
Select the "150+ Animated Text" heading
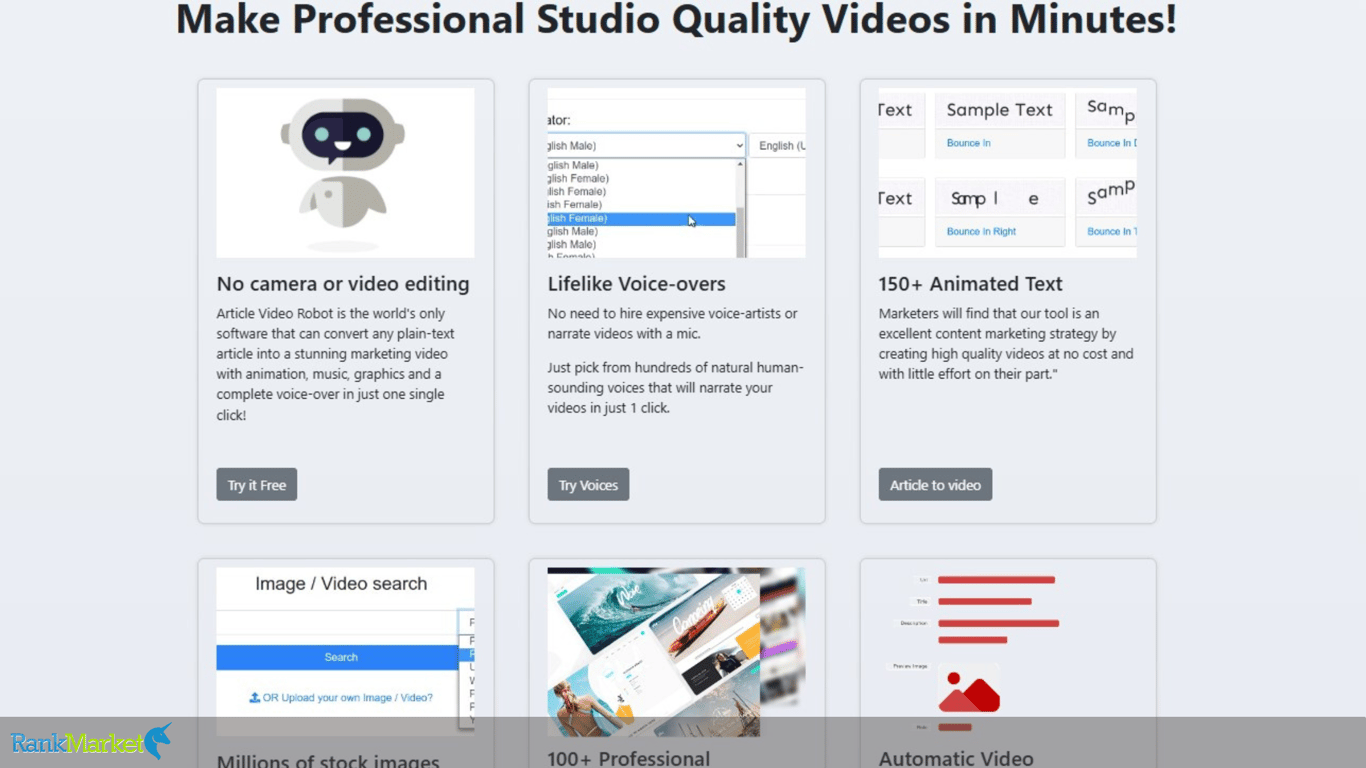point(970,284)
